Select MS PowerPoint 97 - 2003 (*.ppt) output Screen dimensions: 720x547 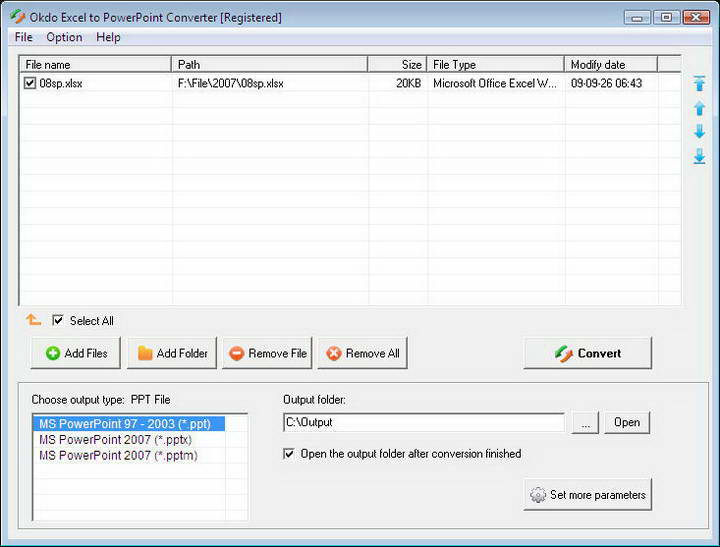coord(129,423)
